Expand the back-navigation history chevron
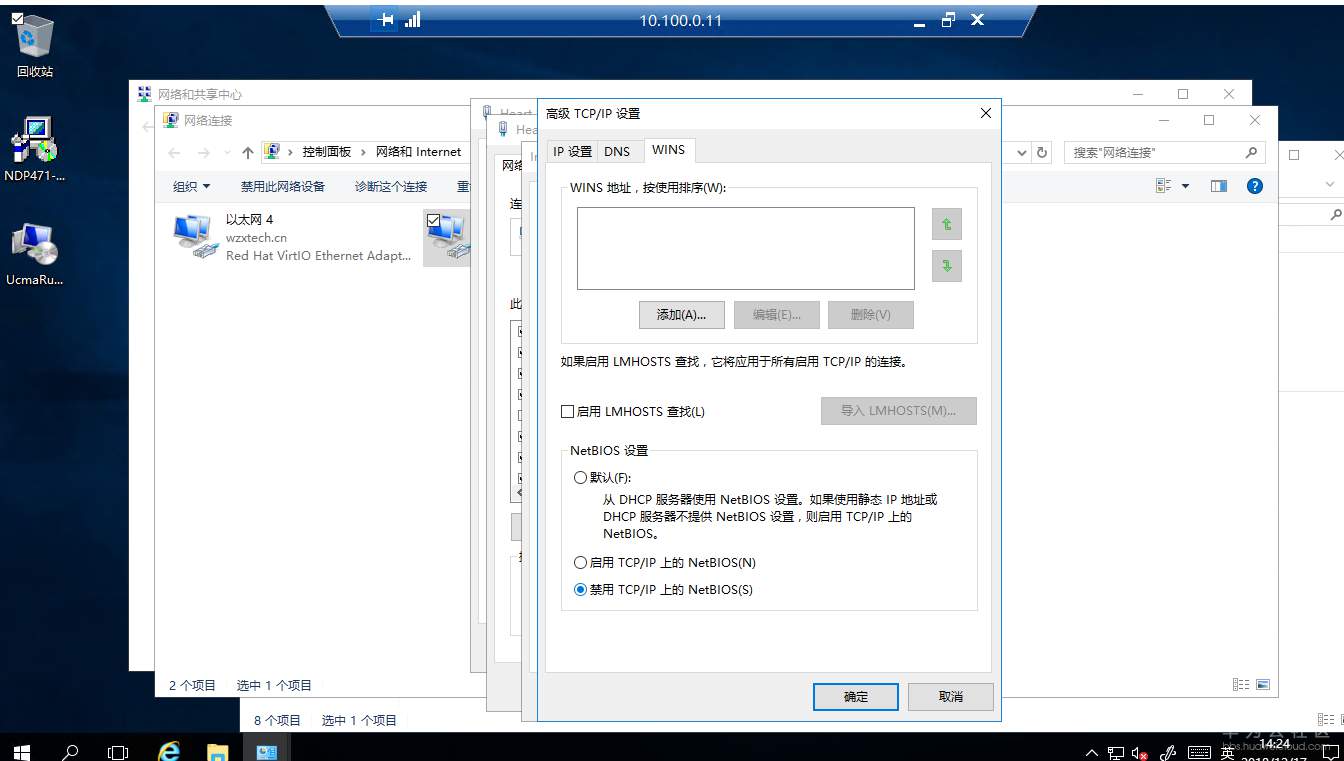This screenshot has width=1344, height=761. (x=227, y=152)
